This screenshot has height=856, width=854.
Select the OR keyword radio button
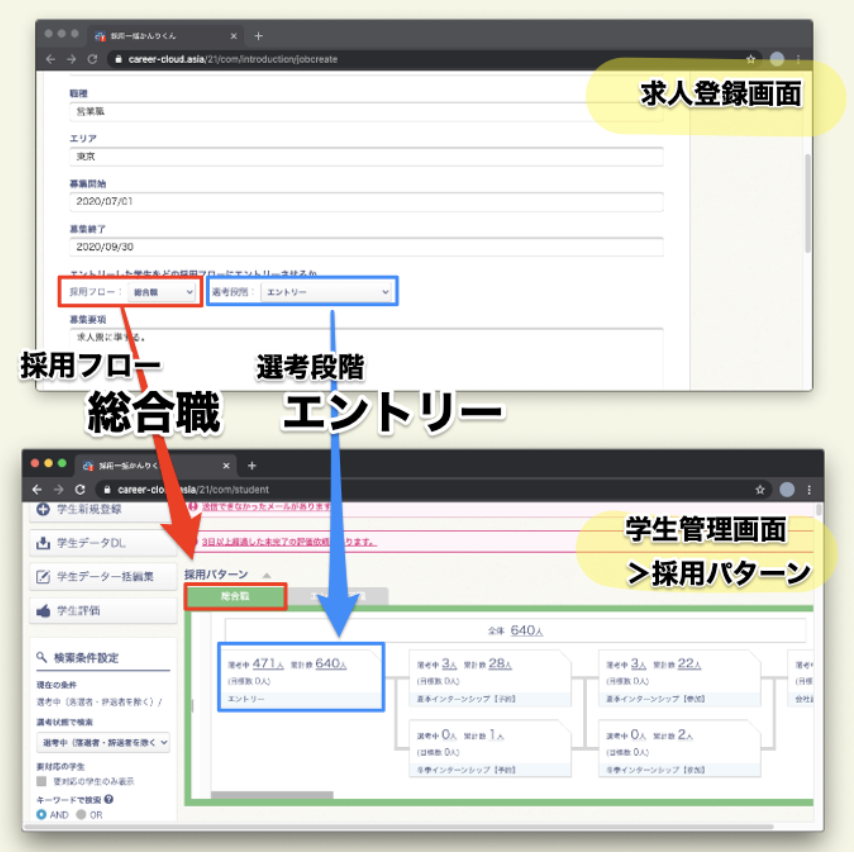pos(82,814)
